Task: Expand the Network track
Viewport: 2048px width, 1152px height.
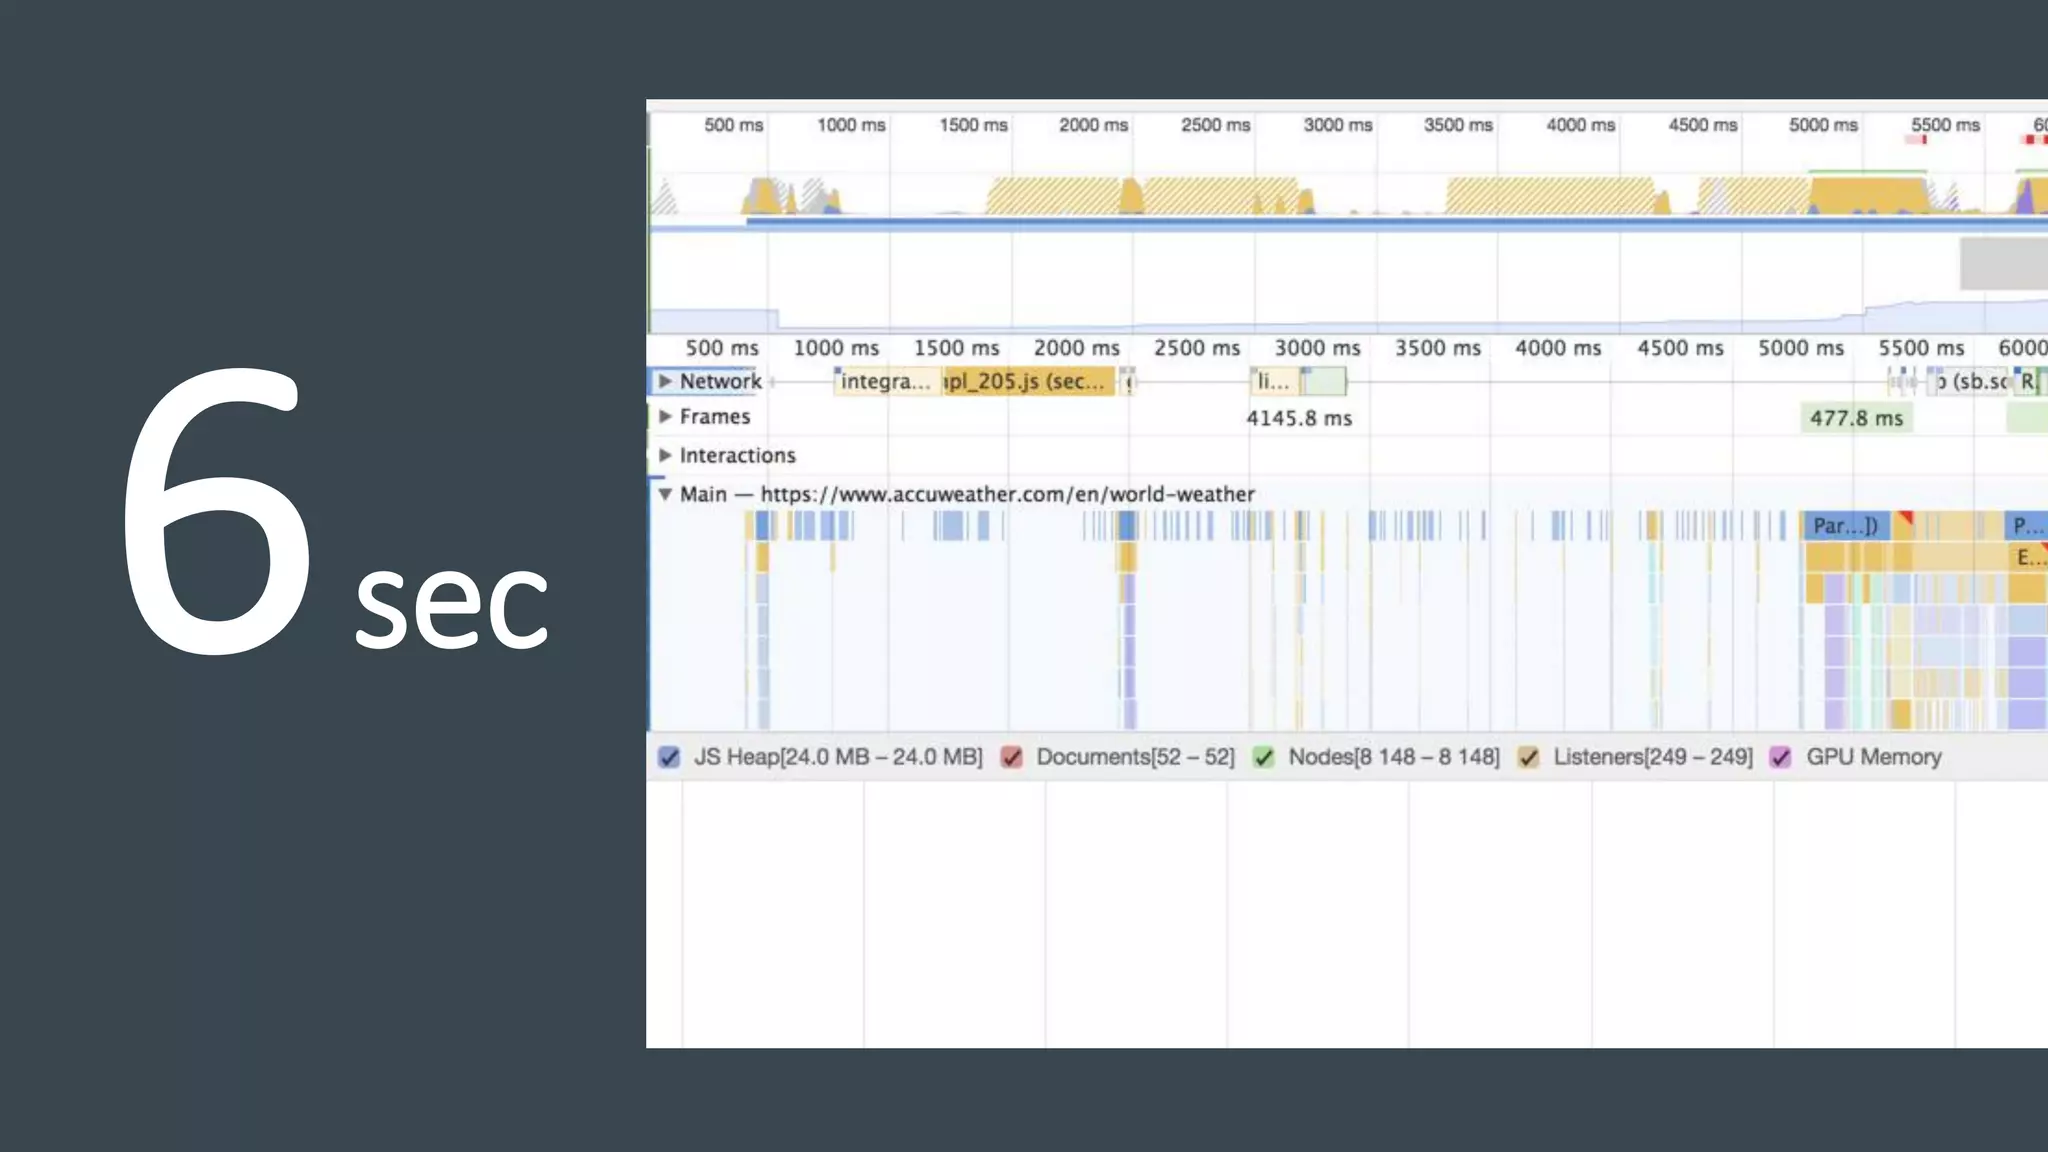Action: tap(665, 381)
